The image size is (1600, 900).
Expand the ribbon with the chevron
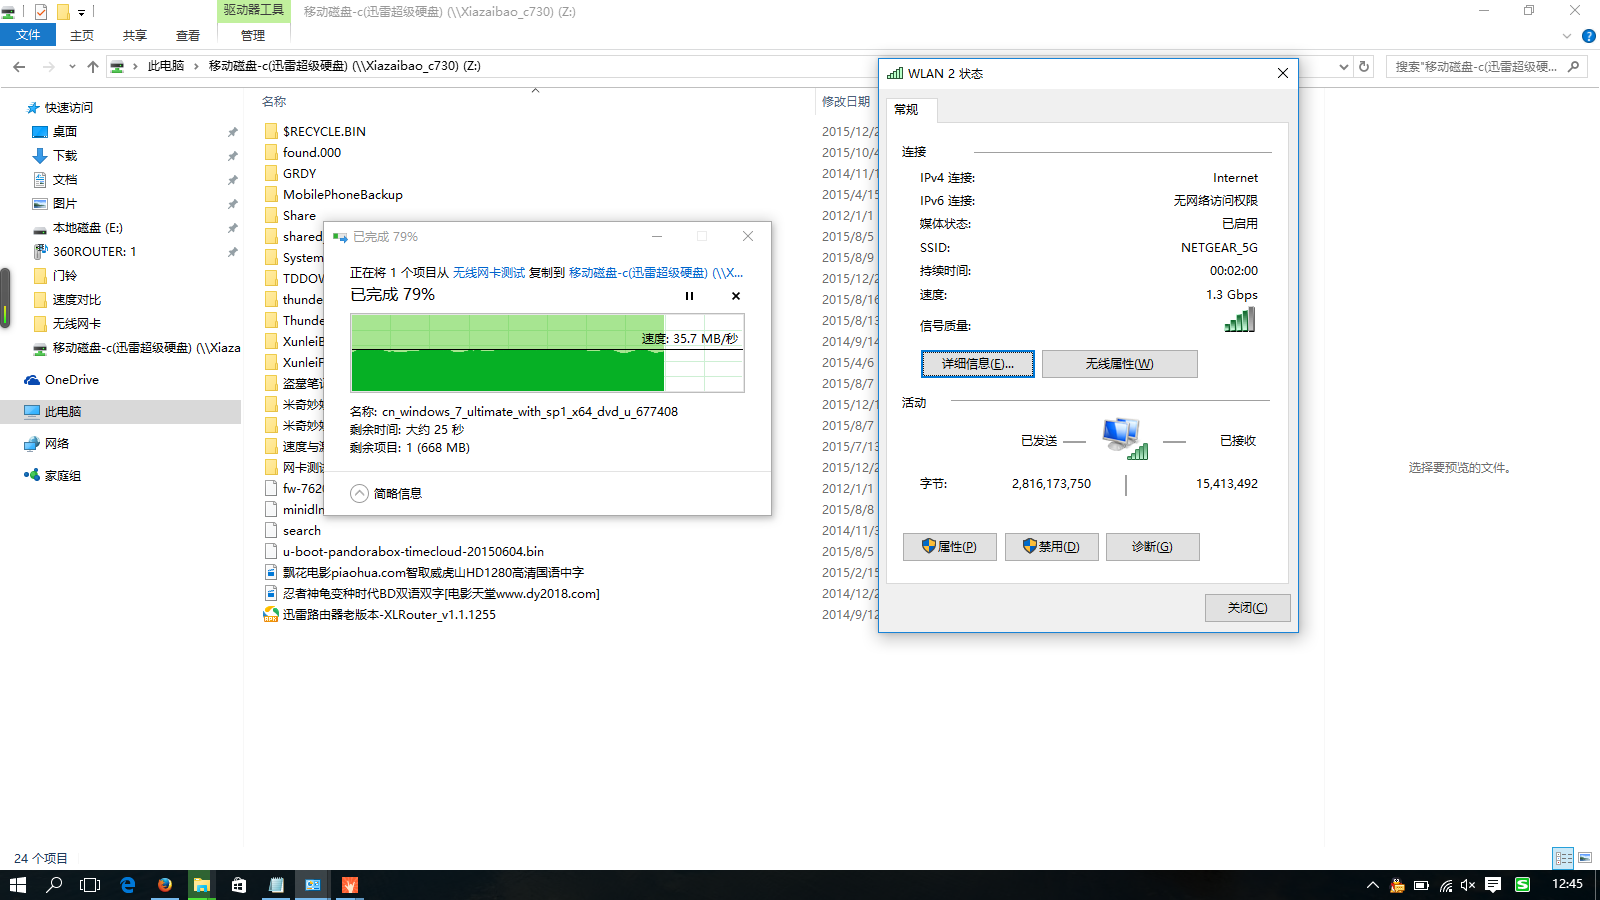coord(1567,36)
